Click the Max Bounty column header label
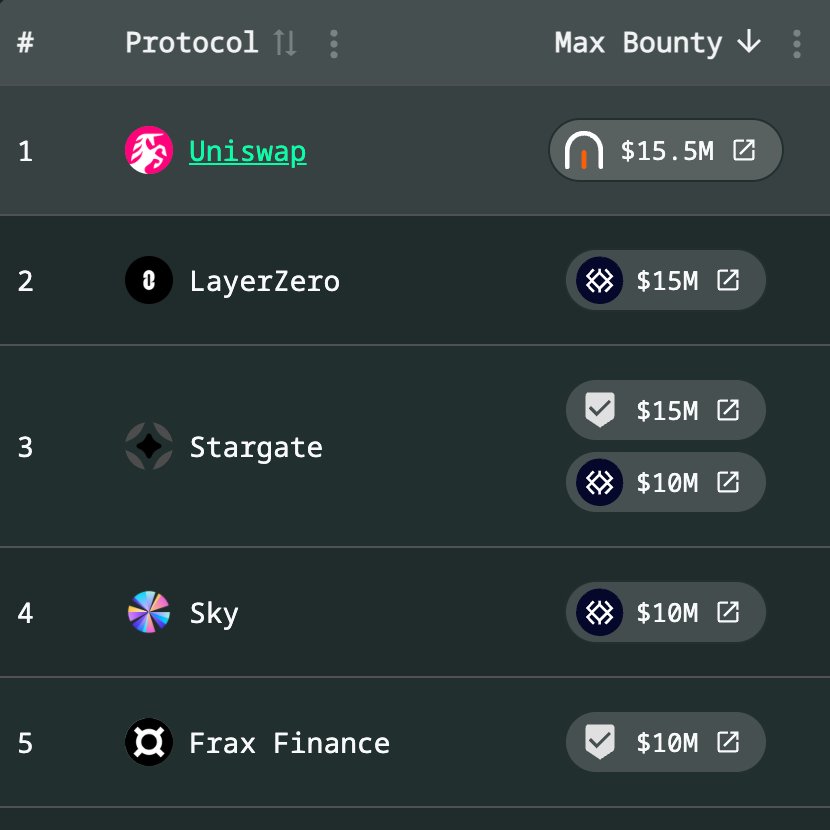The width and height of the screenshot is (830, 830). (638, 43)
